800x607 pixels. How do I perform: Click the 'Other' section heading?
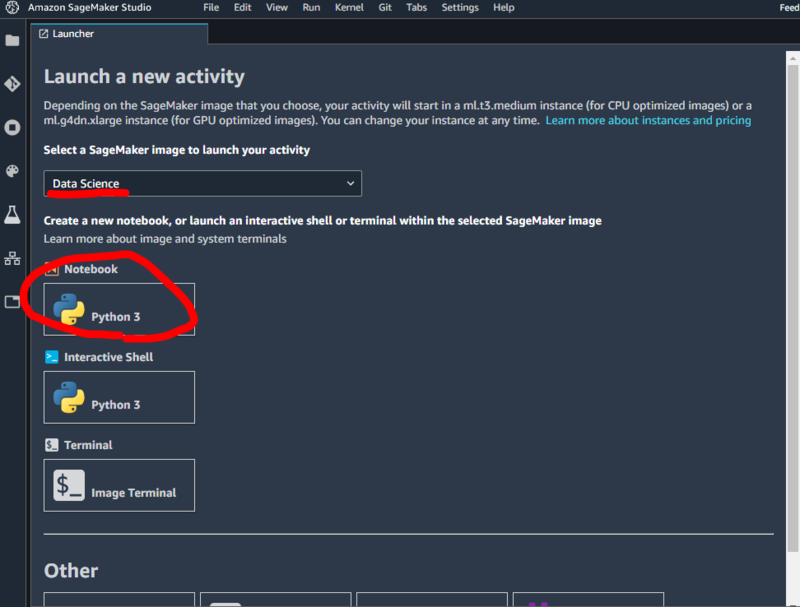71,571
